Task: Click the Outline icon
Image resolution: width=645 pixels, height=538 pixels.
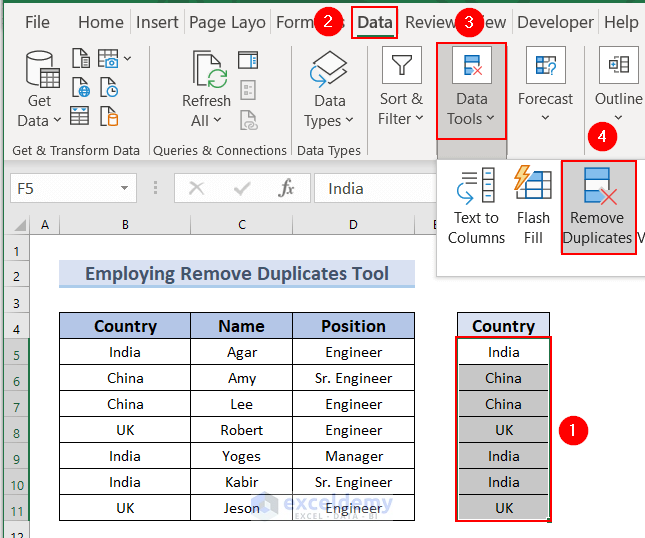Action: click(619, 65)
